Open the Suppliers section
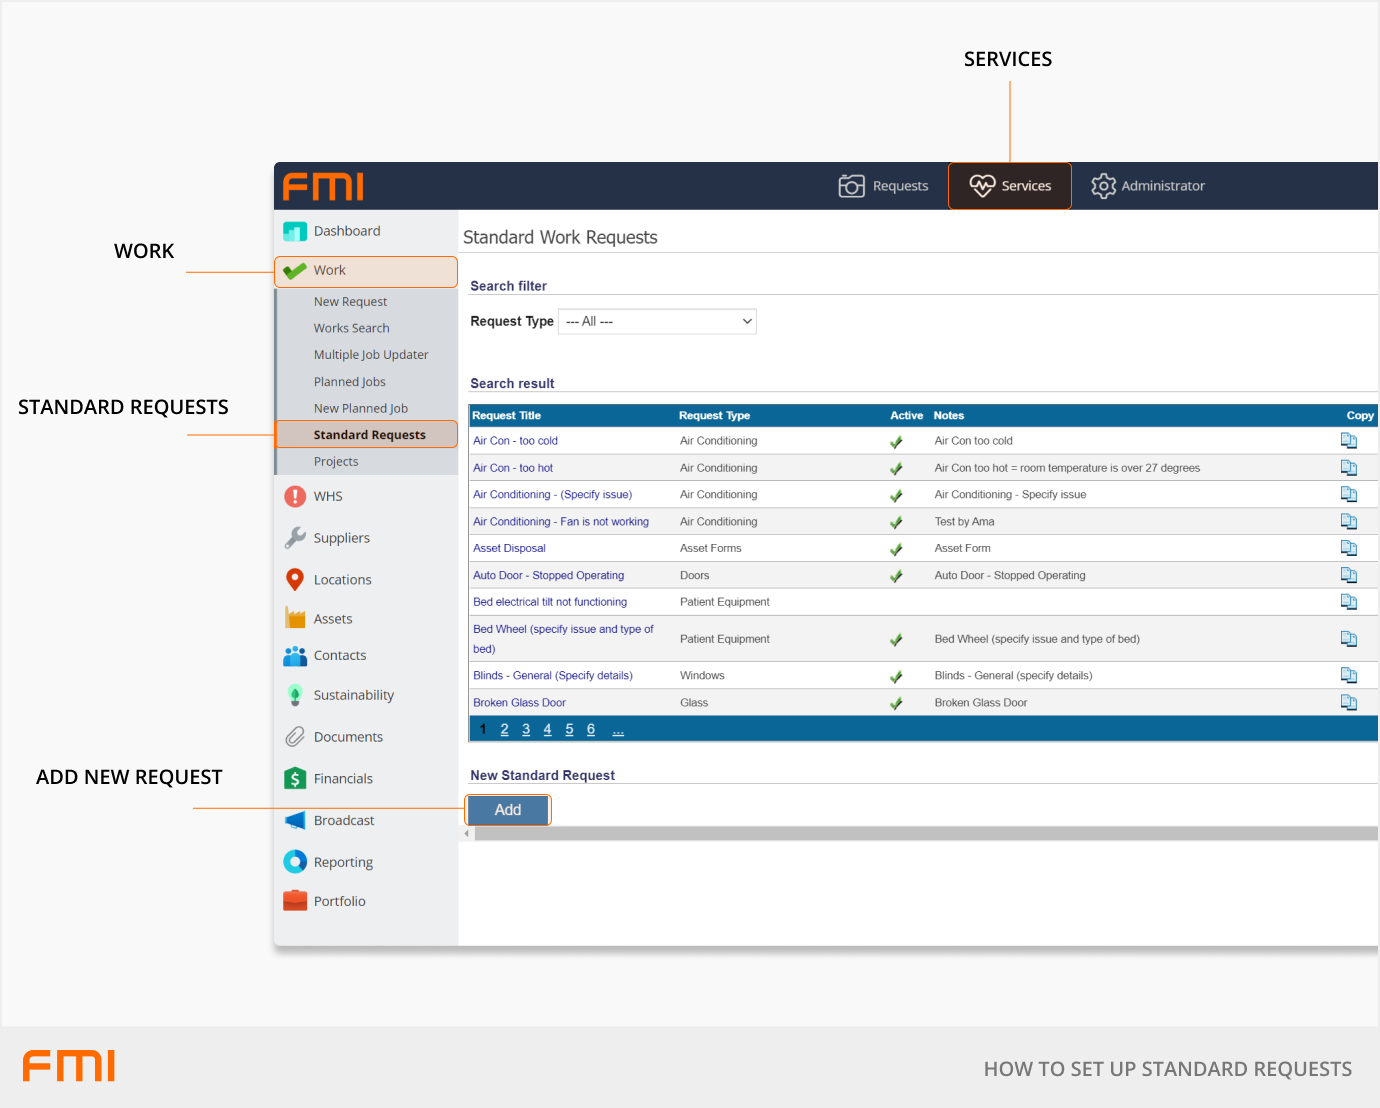The width and height of the screenshot is (1380, 1108). click(341, 538)
